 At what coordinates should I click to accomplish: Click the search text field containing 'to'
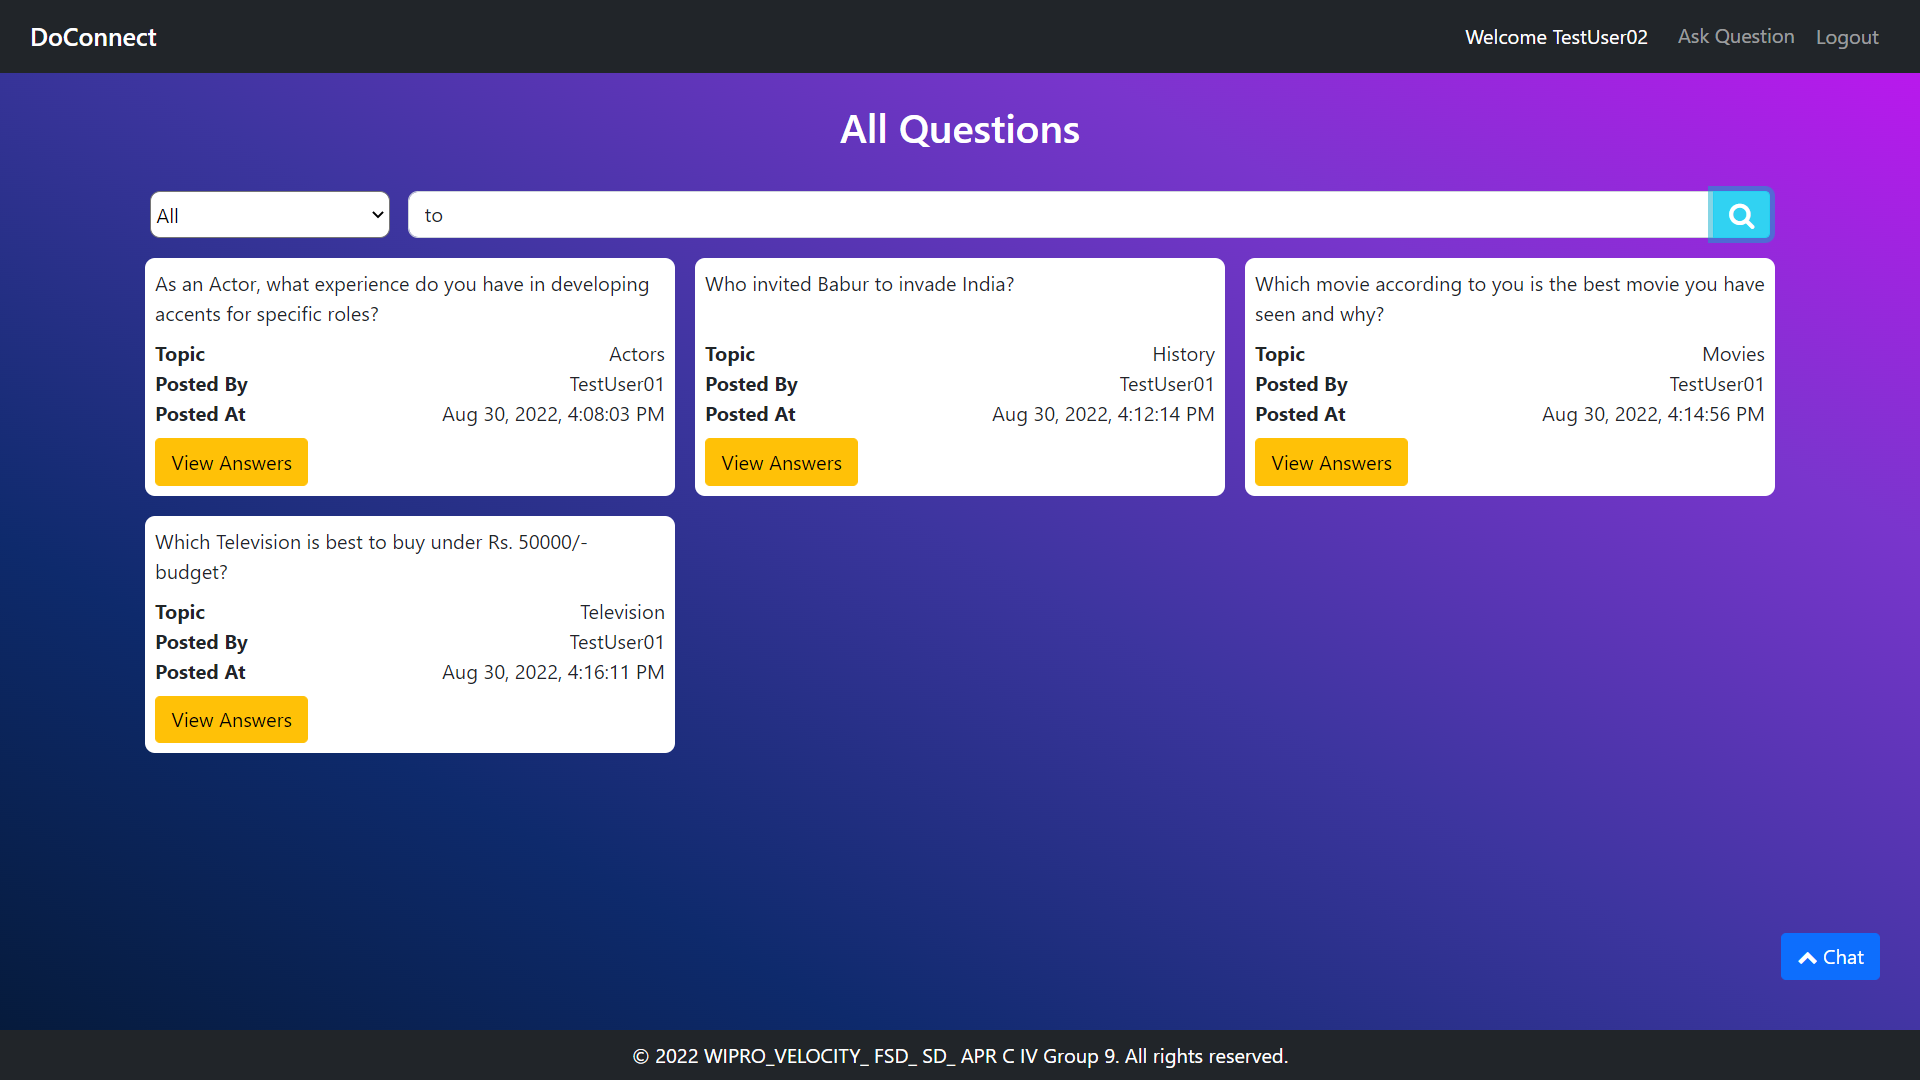click(x=1057, y=215)
